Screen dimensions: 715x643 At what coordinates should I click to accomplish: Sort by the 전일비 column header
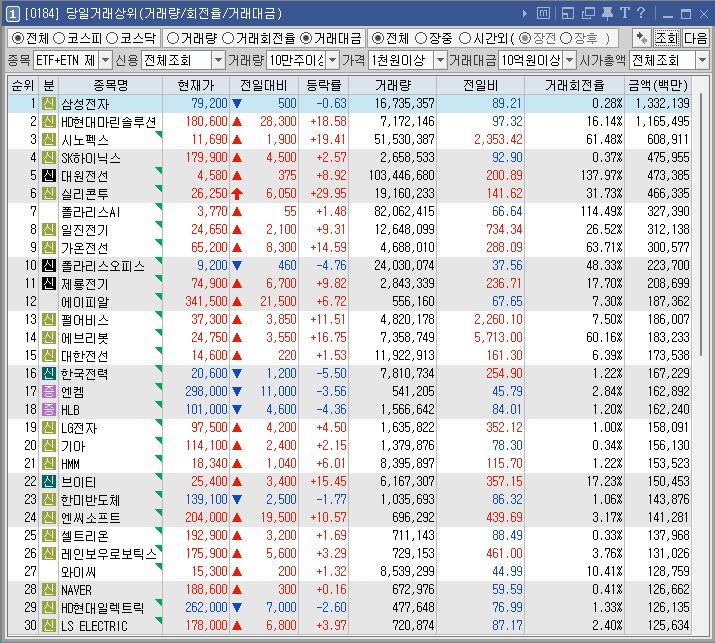480,85
